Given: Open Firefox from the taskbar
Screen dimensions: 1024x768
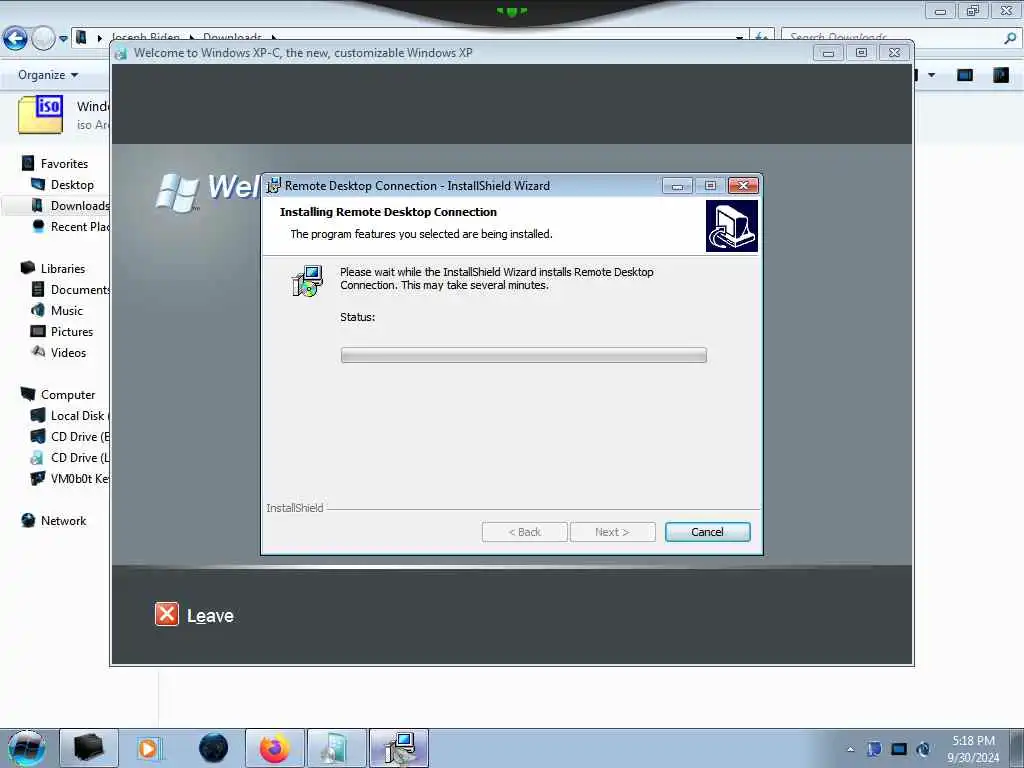Looking at the screenshot, I should pyautogui.click(x=275, y=748).
